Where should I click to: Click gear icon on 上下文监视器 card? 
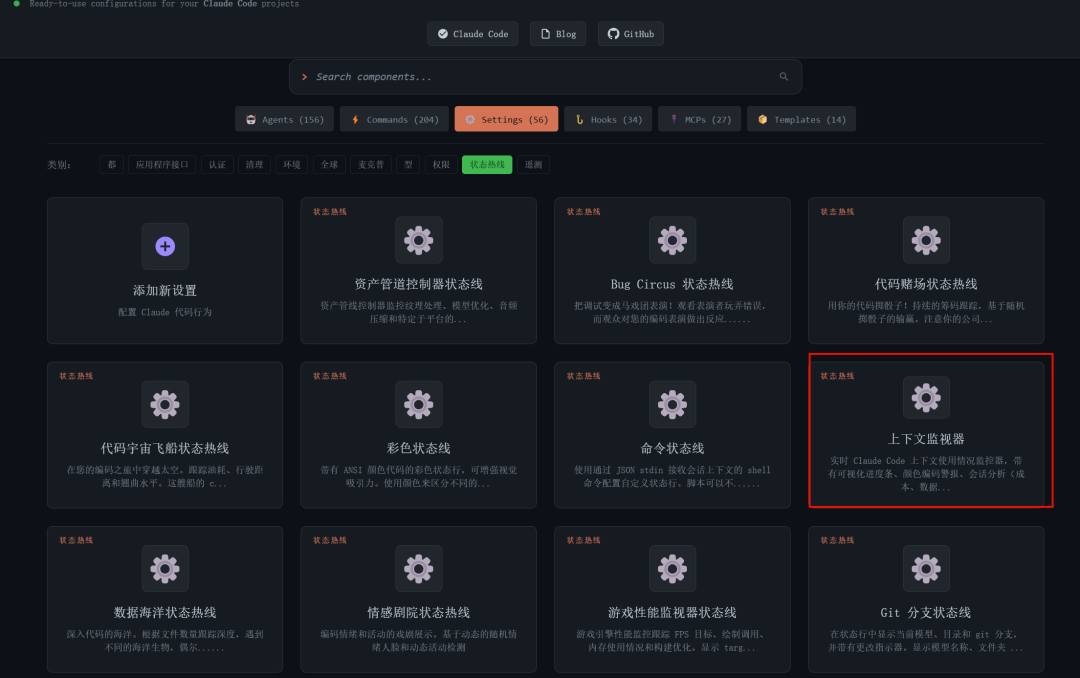[926, 398]
